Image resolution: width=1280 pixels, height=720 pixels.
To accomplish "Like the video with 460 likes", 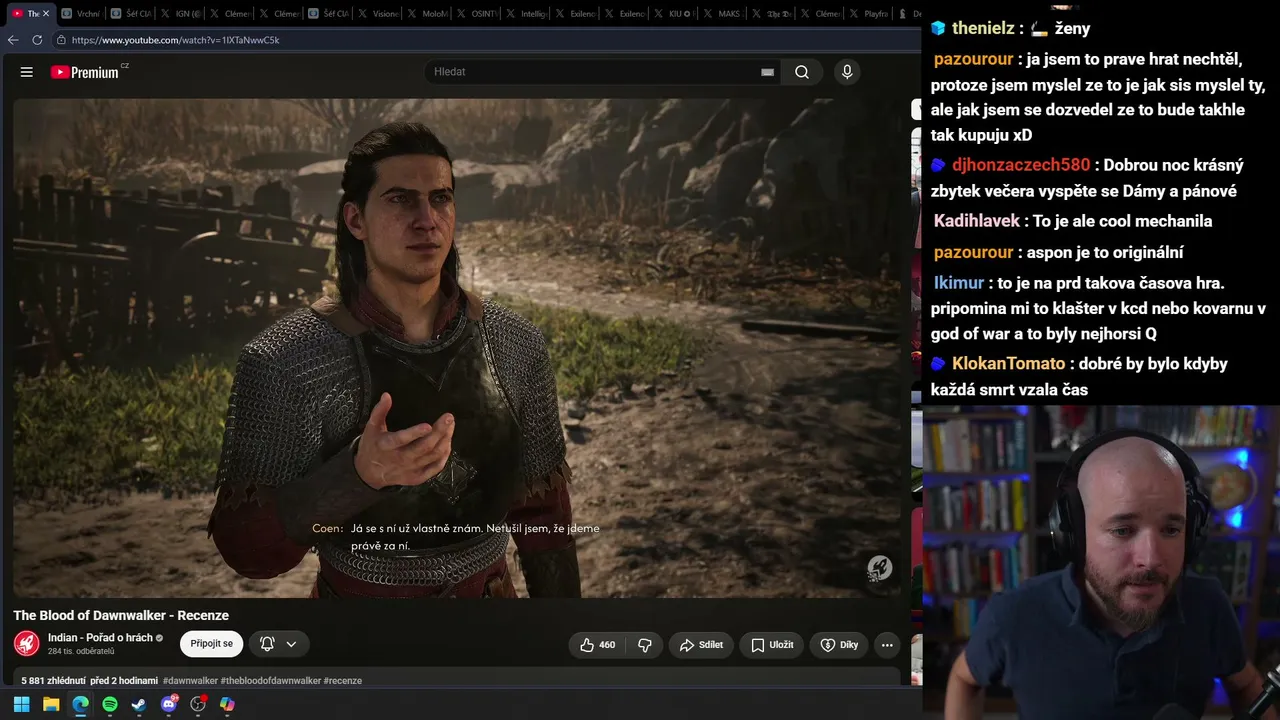I will click(x=597, y=645).
